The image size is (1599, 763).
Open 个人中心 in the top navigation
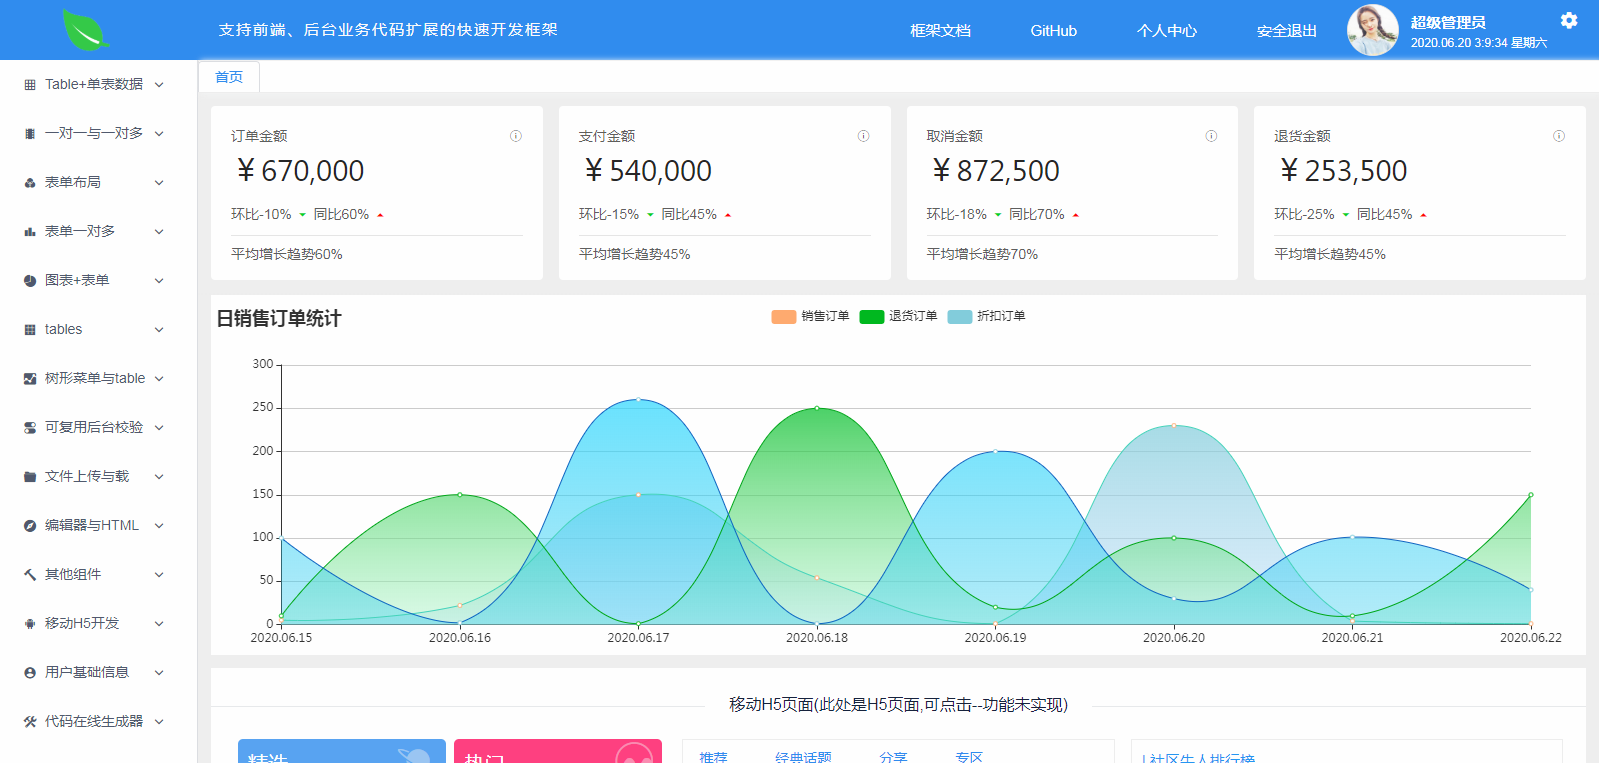pyautogui.click(x=1166, y=31)
